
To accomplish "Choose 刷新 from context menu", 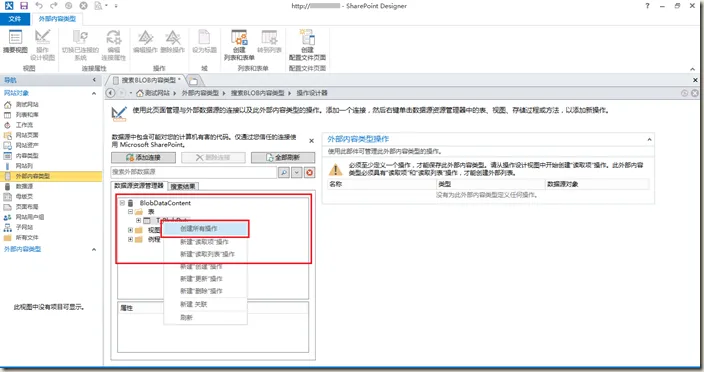I will (205, 317).
